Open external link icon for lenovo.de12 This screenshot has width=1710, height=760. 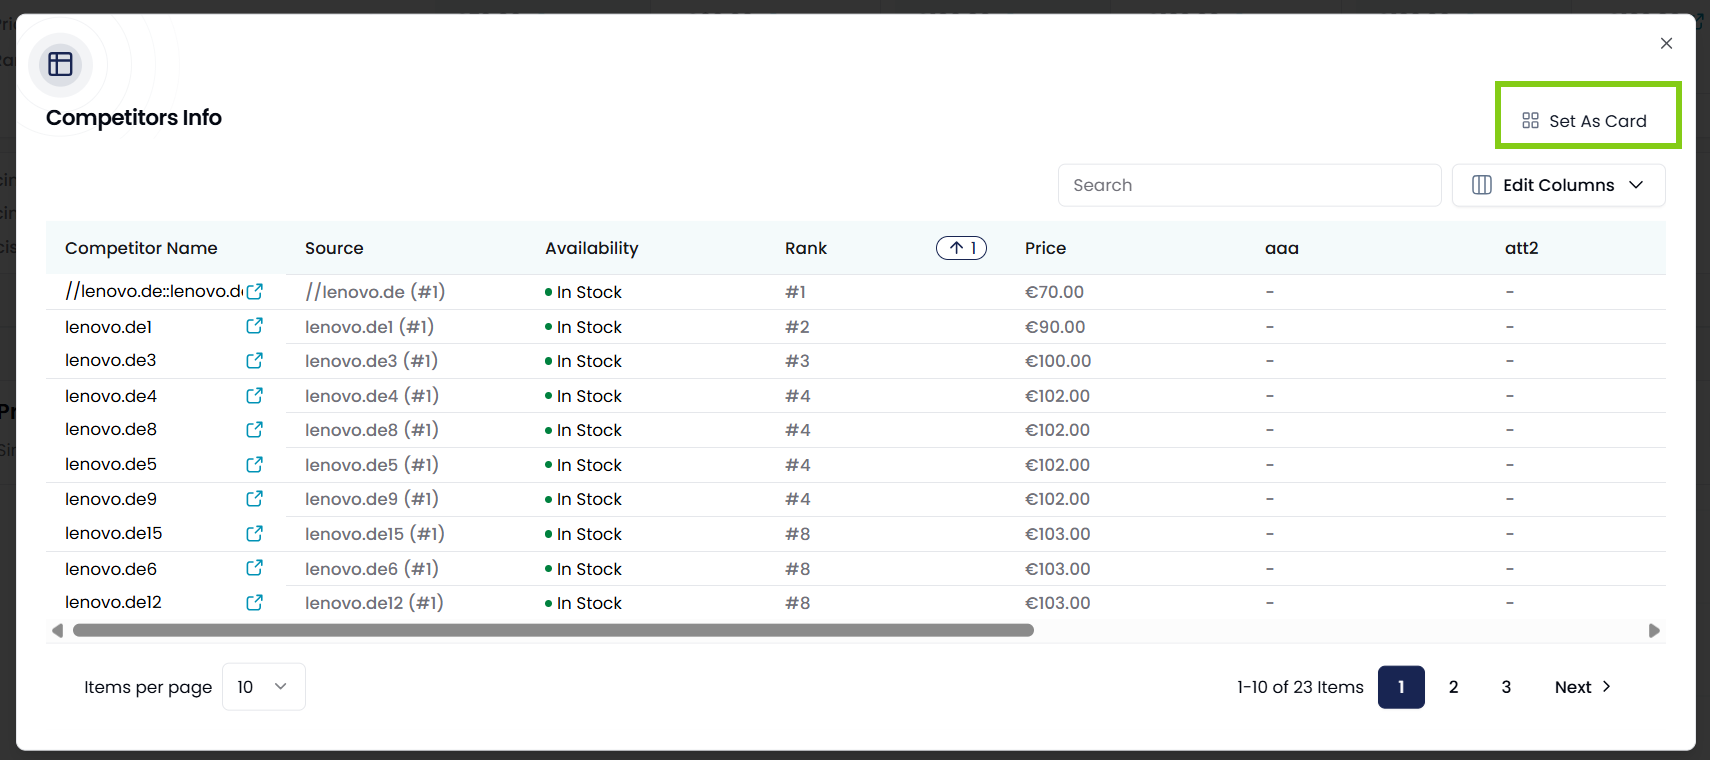coord(255,602)
